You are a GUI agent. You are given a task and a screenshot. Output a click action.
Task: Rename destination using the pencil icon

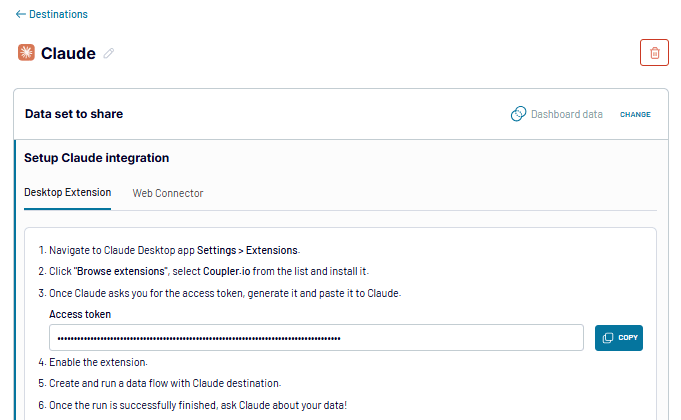tap(109, 54)
